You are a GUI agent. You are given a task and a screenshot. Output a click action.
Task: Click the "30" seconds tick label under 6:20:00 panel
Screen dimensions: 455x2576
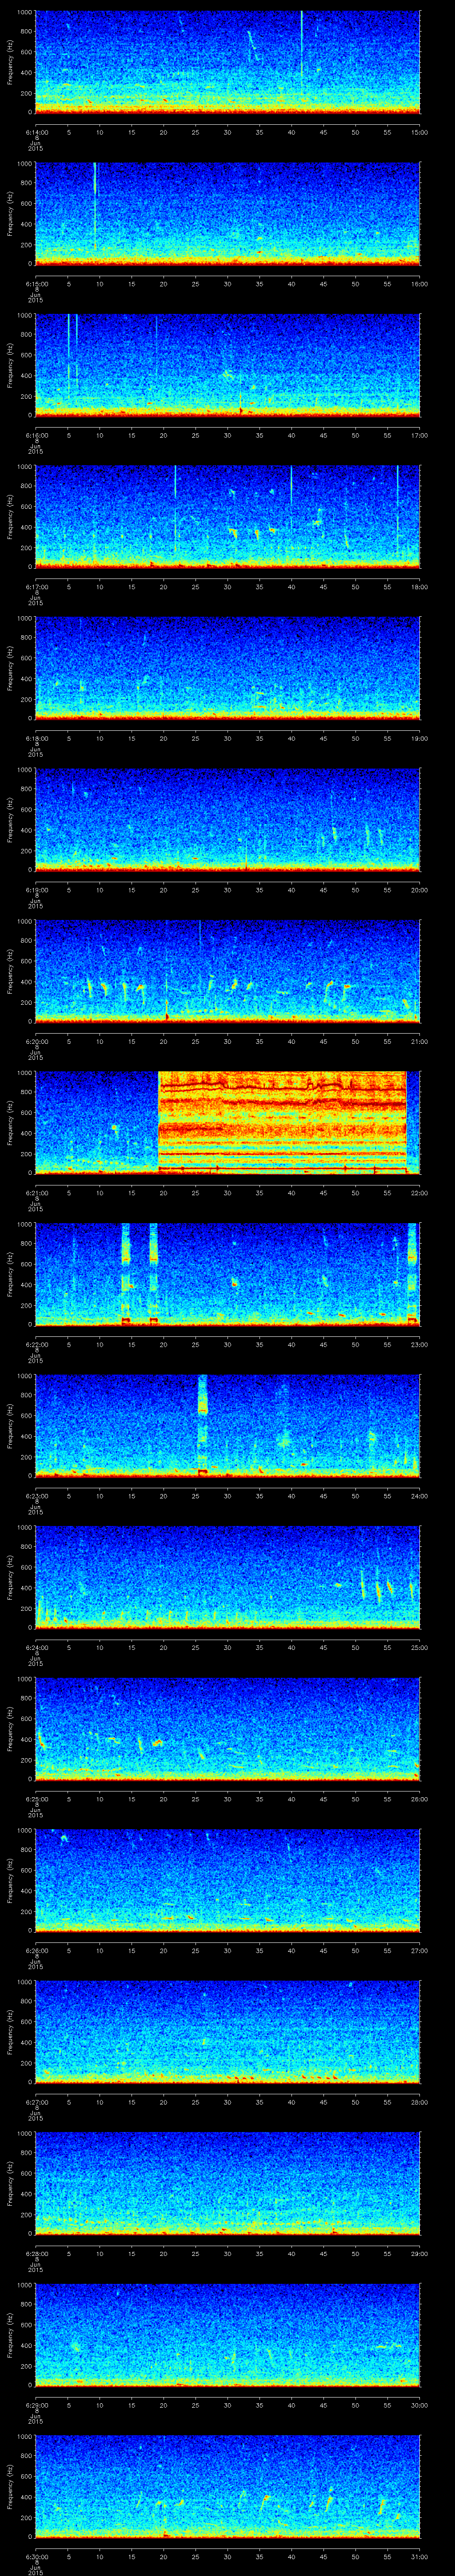228,1042
